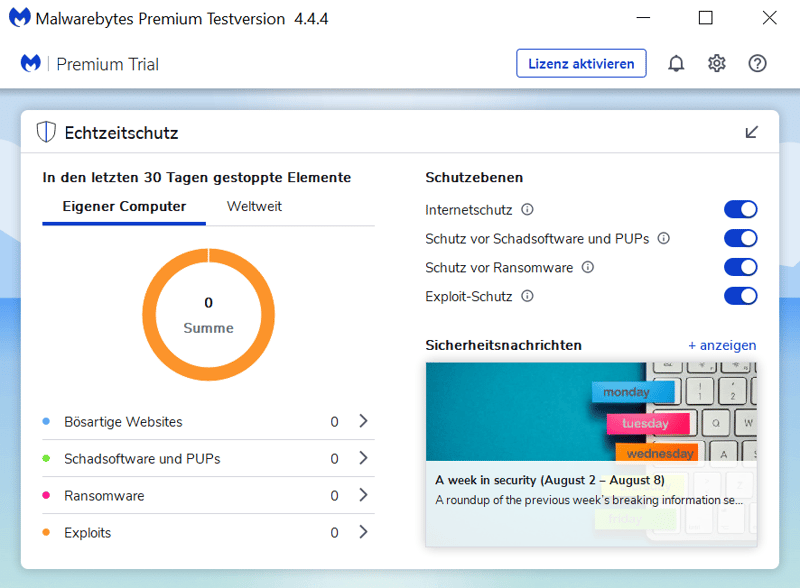Show info icon for Exploit-Schutz

[x=527, y=296]
